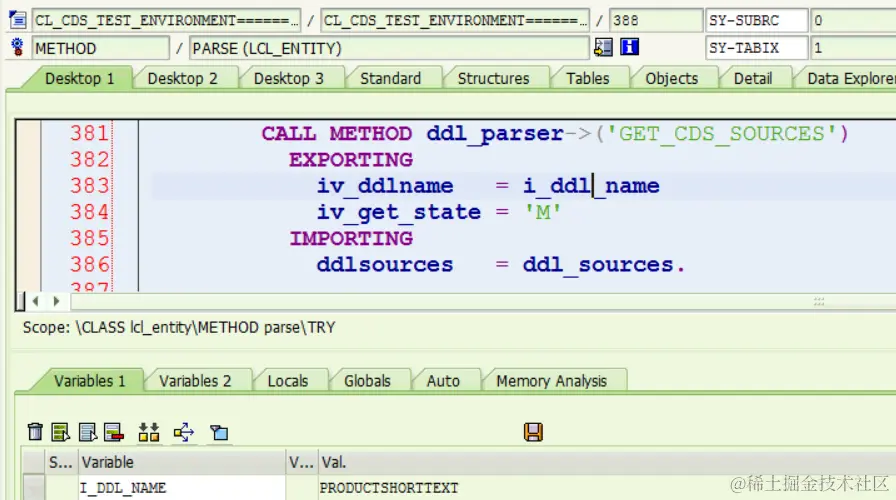This screenshot has height=500, width=896.
Task: Click the line number field showing 388
Action: pyautogui.click(x=655, y=20)
